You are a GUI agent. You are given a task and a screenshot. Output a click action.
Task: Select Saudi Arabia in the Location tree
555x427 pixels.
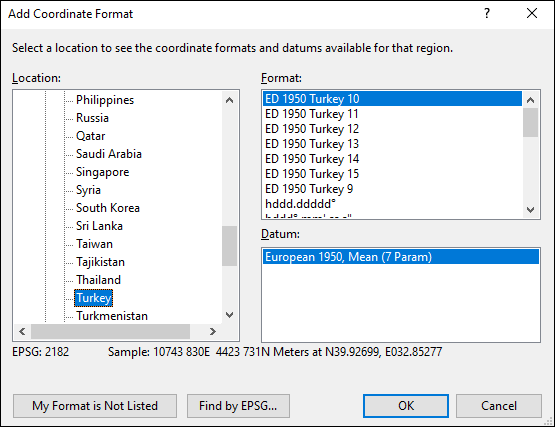click(x=109, y=154)
